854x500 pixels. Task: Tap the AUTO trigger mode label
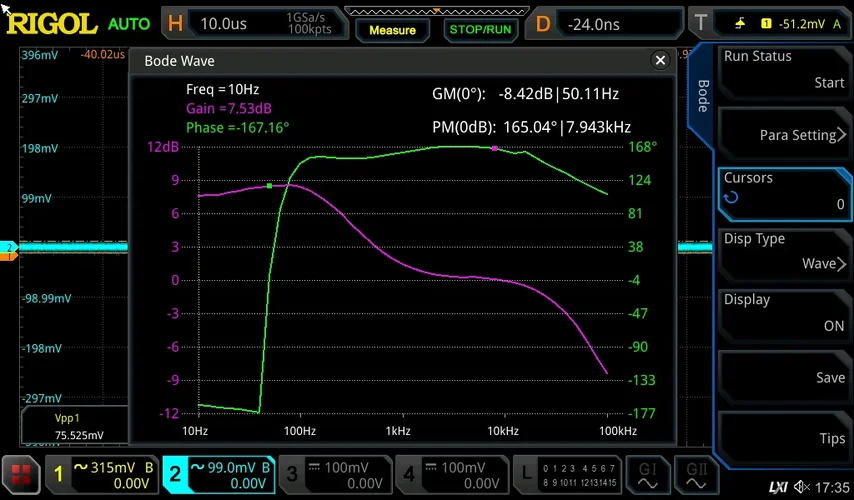129,24
